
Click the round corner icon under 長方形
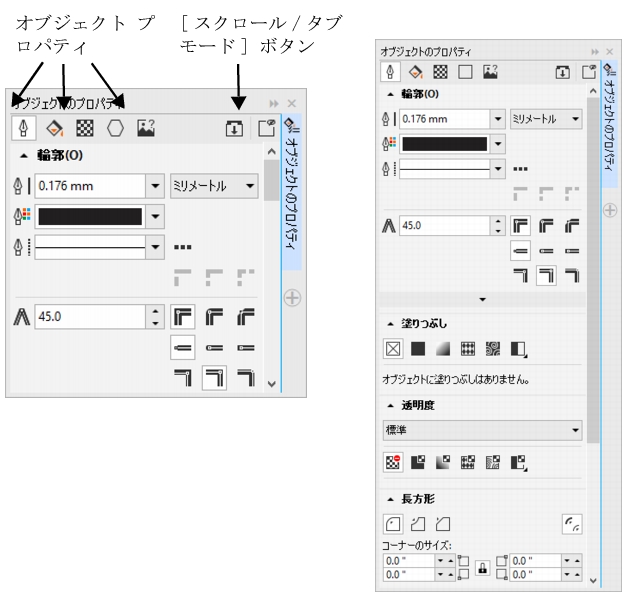point(393,522)
